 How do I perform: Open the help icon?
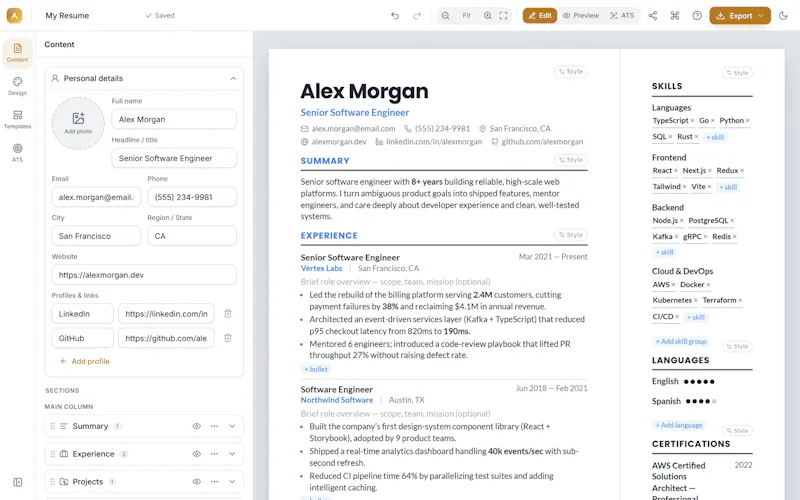697,16
